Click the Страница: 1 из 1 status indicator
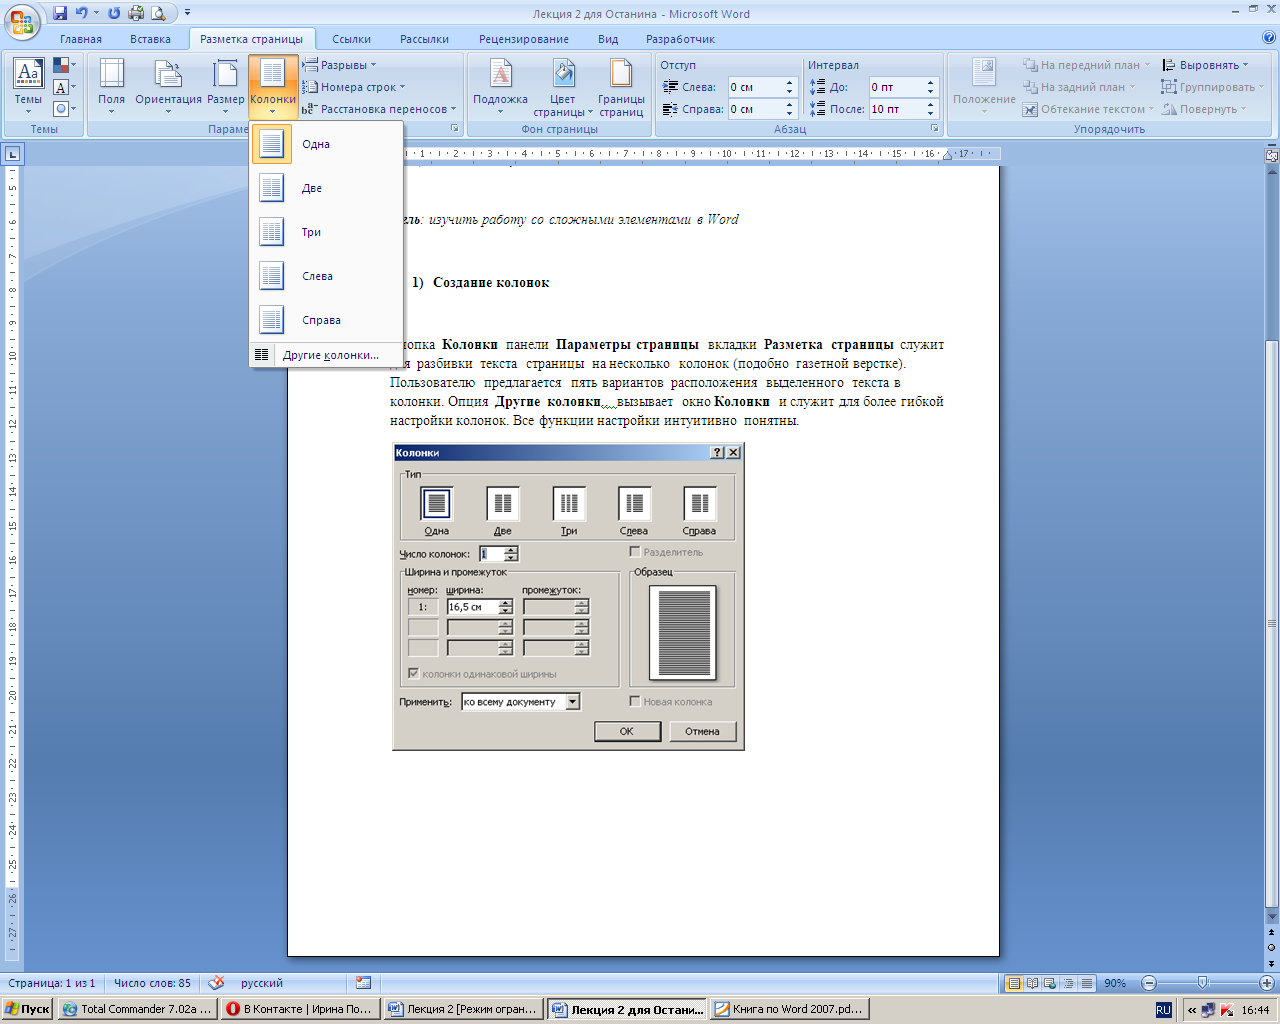The width and height of the screenshot is (1280, 1024). click(52, 983)
